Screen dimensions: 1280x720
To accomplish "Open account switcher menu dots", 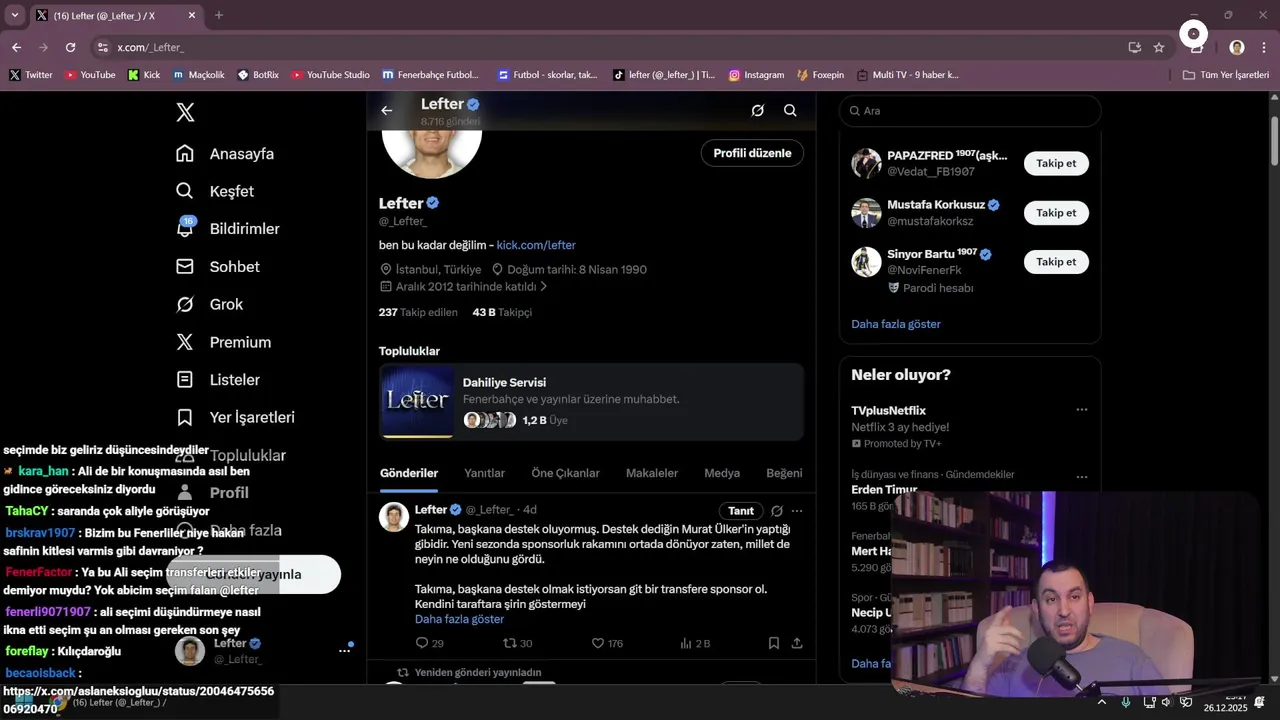I will [344, 650].
